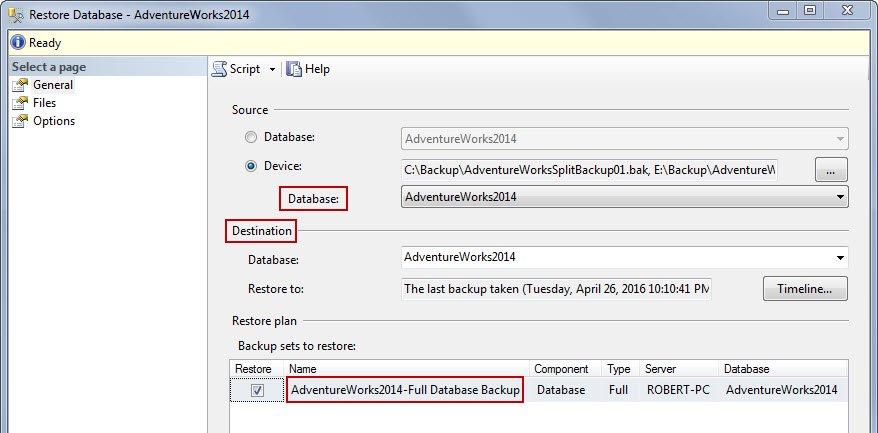This screenshot has width=878, height=433.
Task: Click the Help book icon
Action: click(293, 69)
